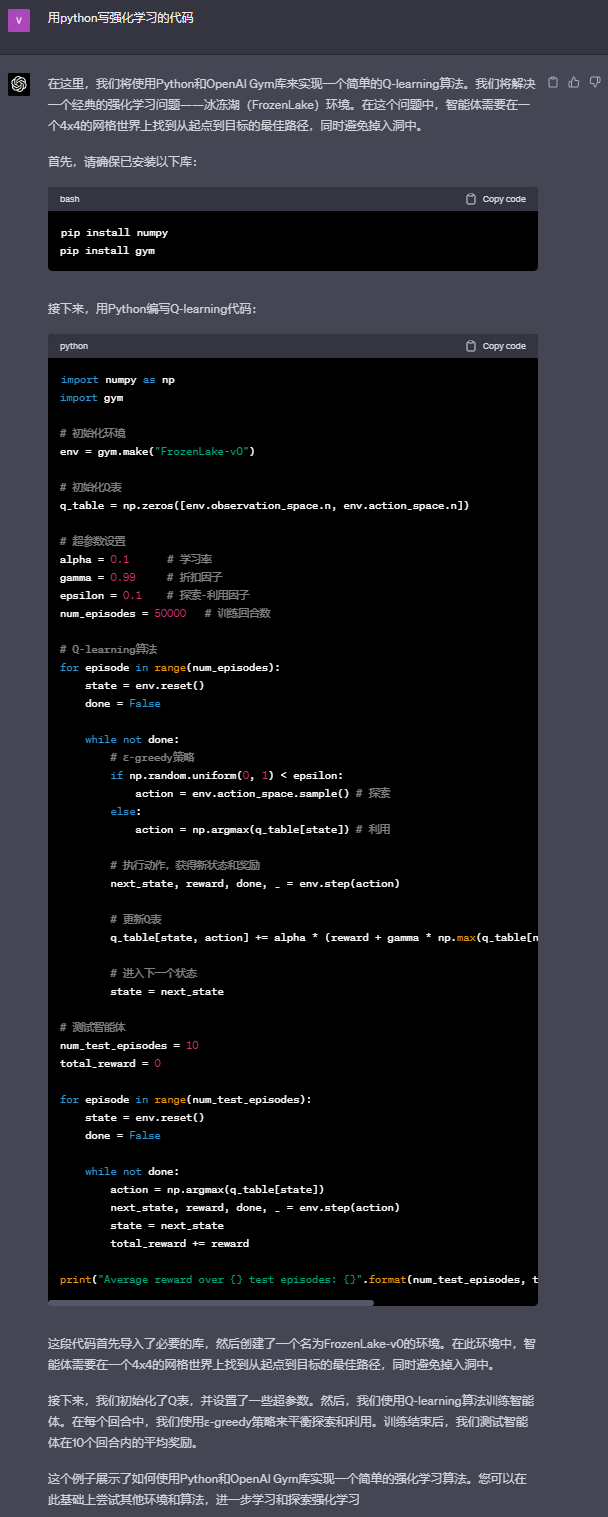Screen dimensions: 608x1517
Task: Click the "python" language label
Action: [x=74, y=346]
